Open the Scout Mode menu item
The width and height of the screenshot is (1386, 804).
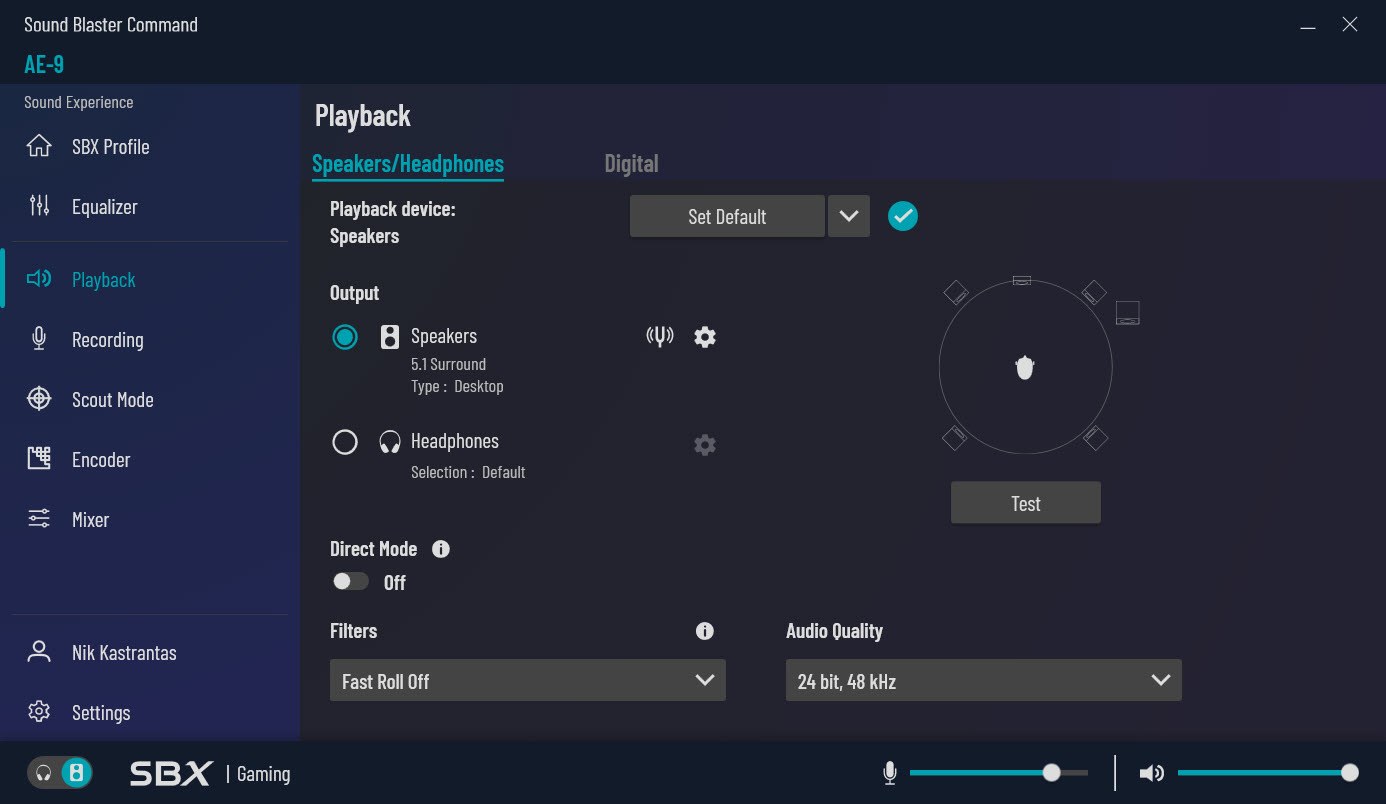click(113, 400)
